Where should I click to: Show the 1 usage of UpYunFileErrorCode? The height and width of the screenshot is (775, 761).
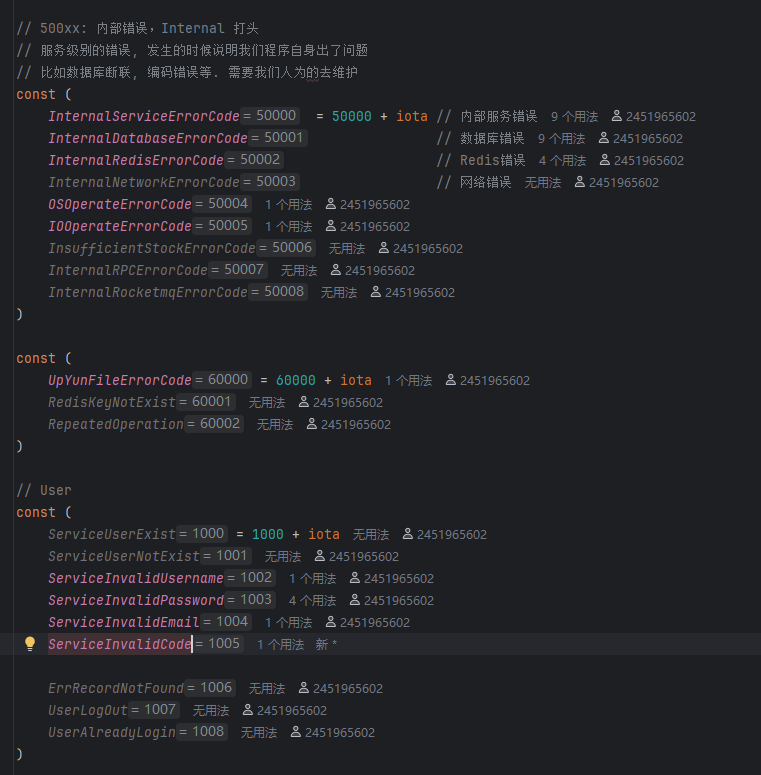pyautogui.click(x=409, y=381)
